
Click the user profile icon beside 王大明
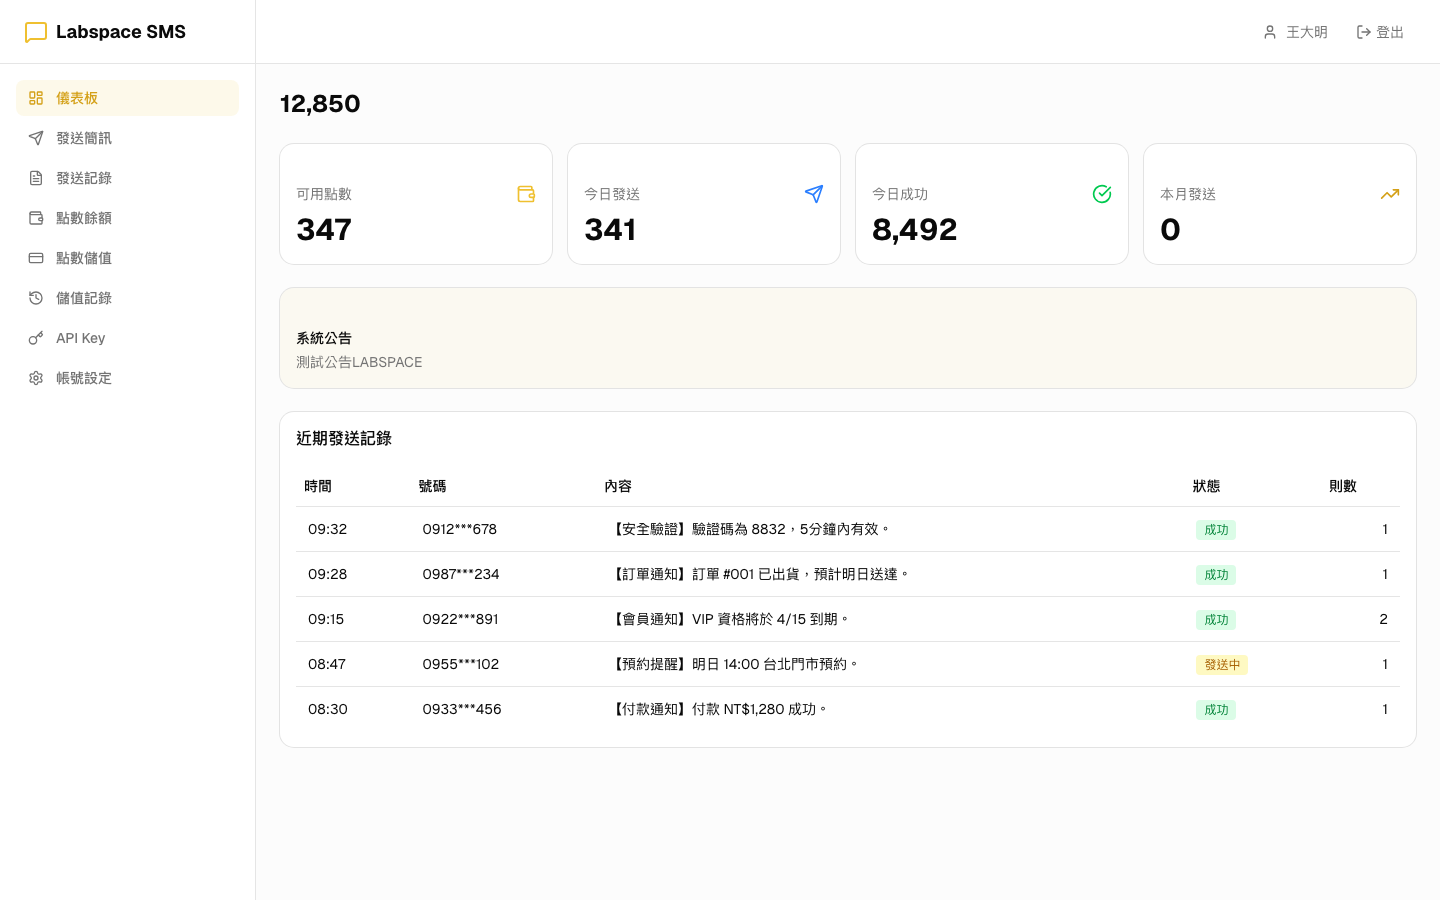click(1270, 32)
